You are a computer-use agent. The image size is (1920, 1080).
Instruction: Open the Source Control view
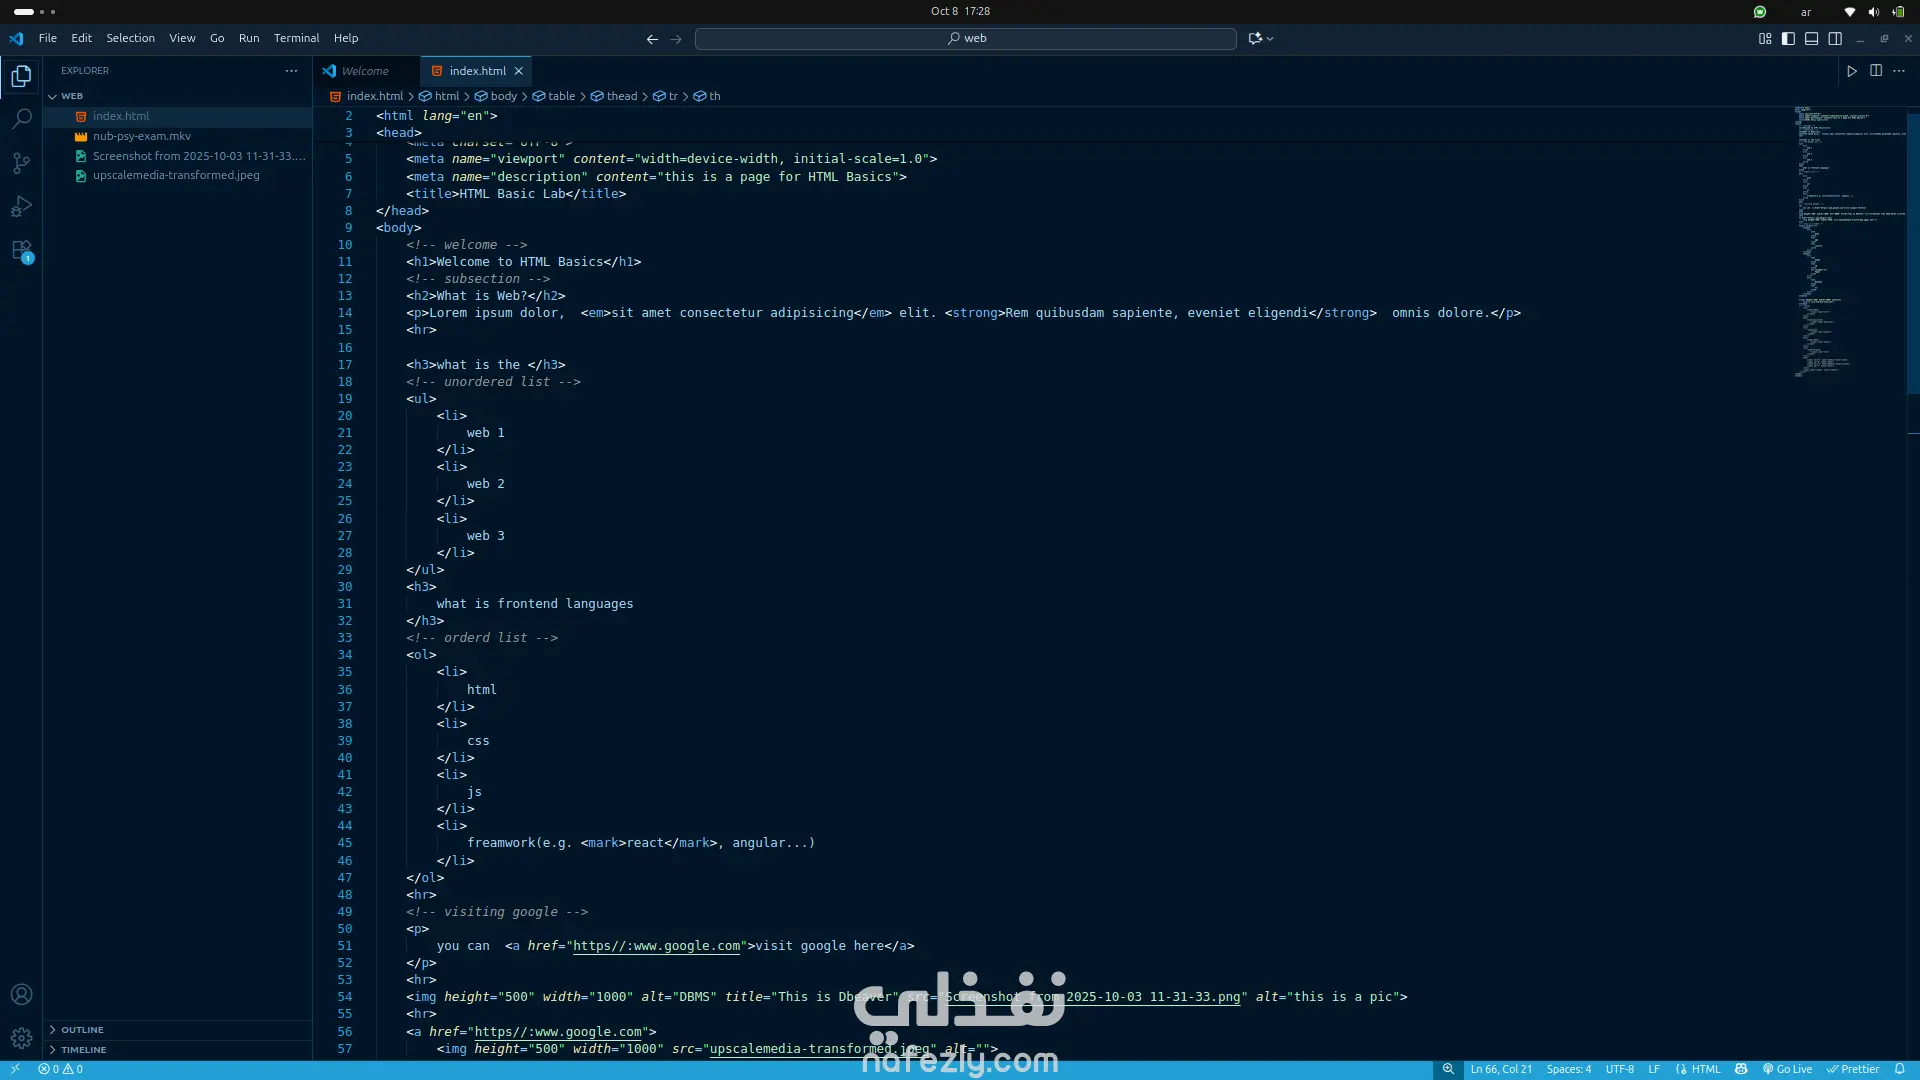[x=21, y=163]
